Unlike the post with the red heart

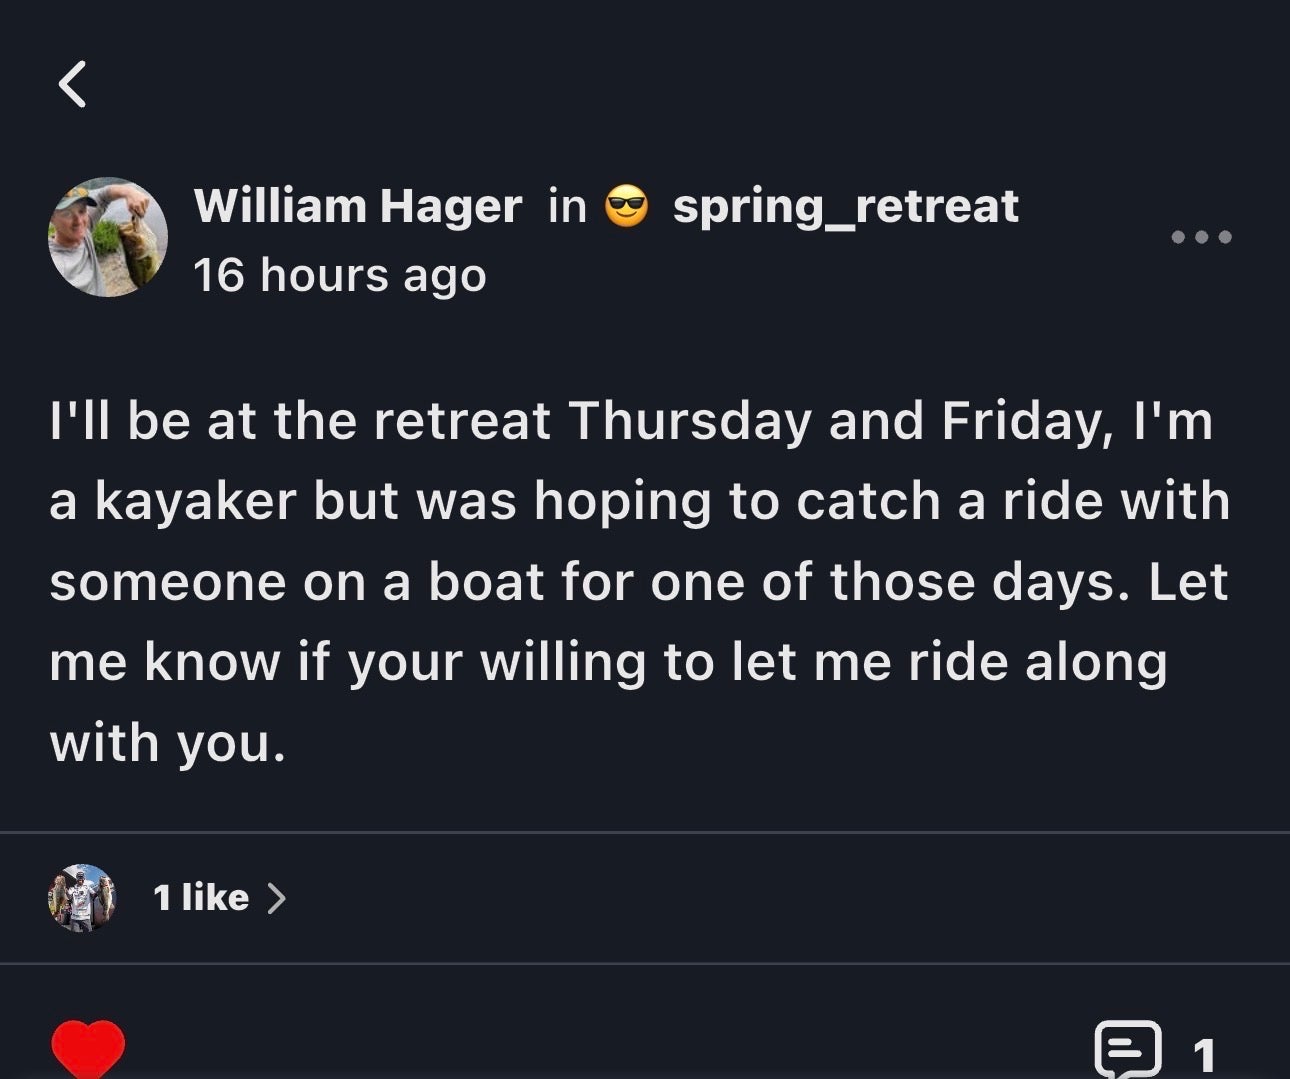pos(88,1048)
